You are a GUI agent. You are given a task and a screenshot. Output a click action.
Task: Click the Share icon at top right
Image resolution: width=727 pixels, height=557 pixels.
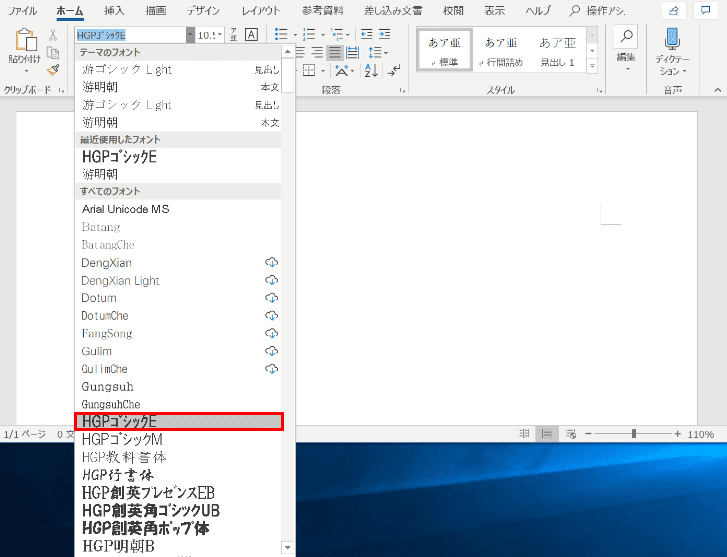(x=674, y=11)
